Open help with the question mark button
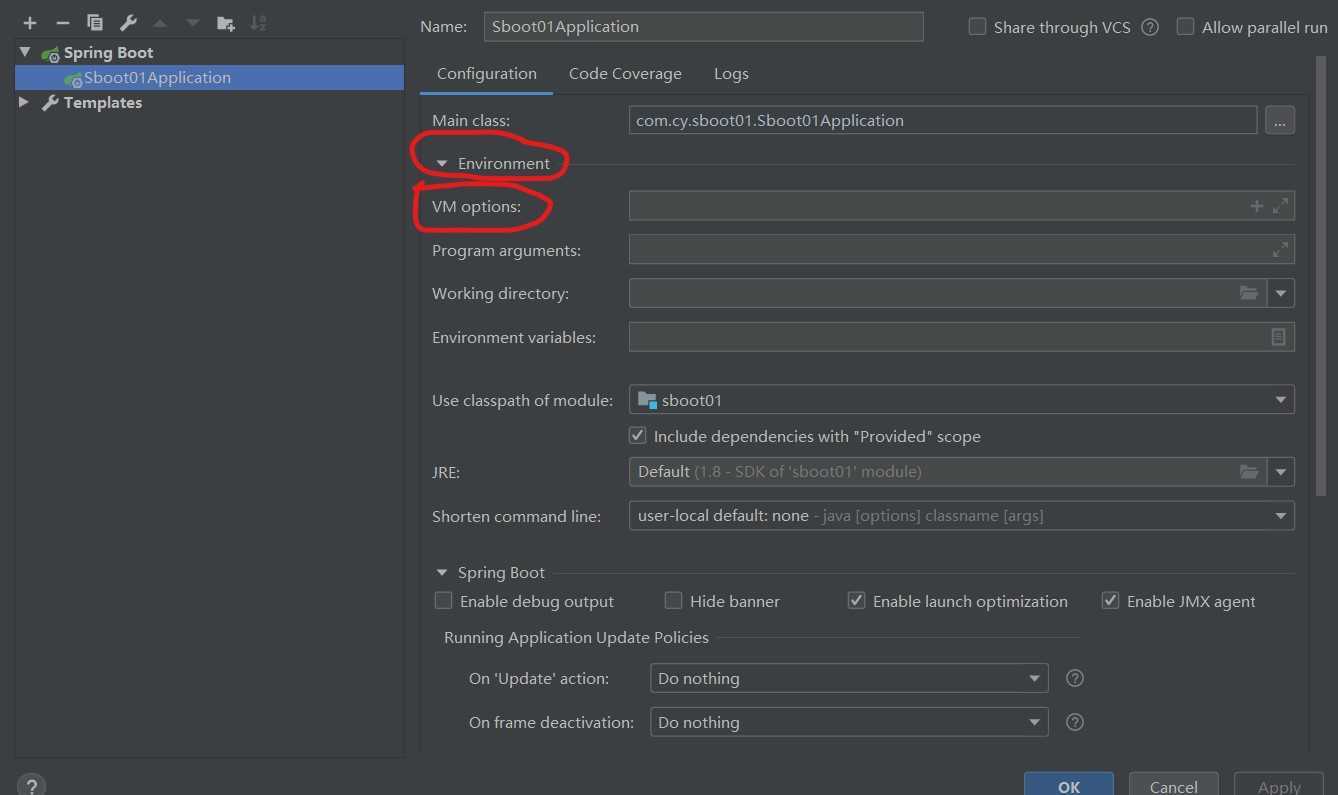Image resolution: width=1338 pixels, height=795 pixels. (31, 785)
